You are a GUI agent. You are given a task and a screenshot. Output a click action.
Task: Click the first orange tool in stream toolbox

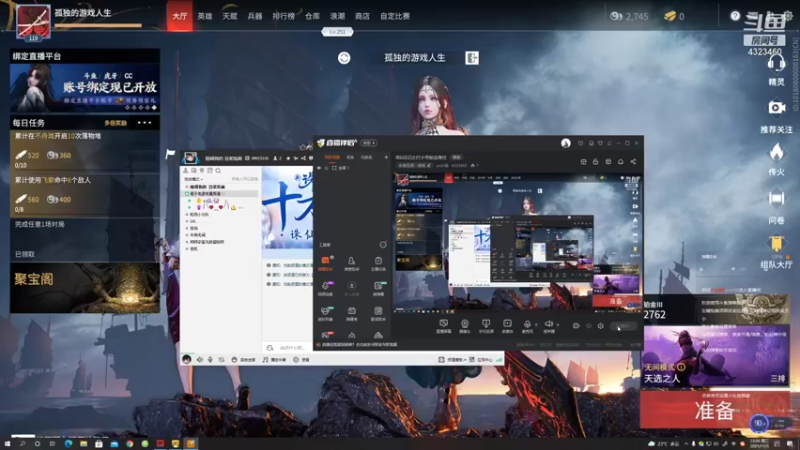[325, 261]
